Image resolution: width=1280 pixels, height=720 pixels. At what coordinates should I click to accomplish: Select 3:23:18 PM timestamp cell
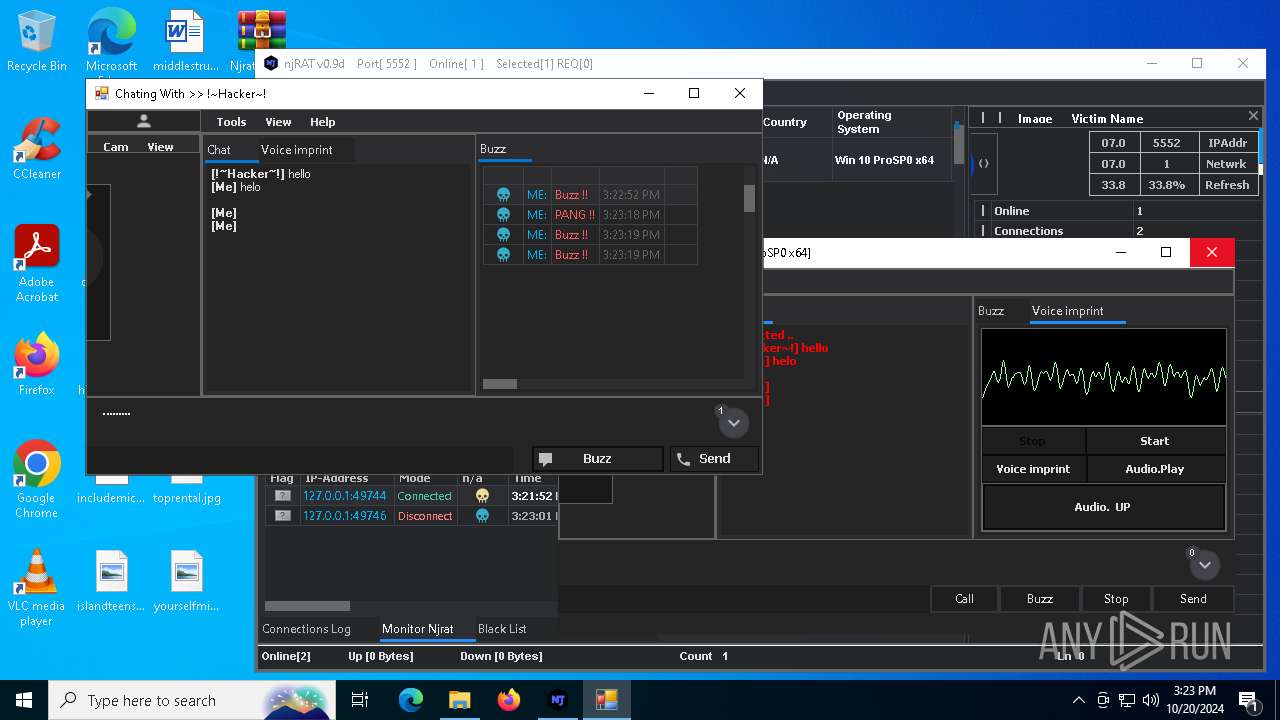click(631, 215)
